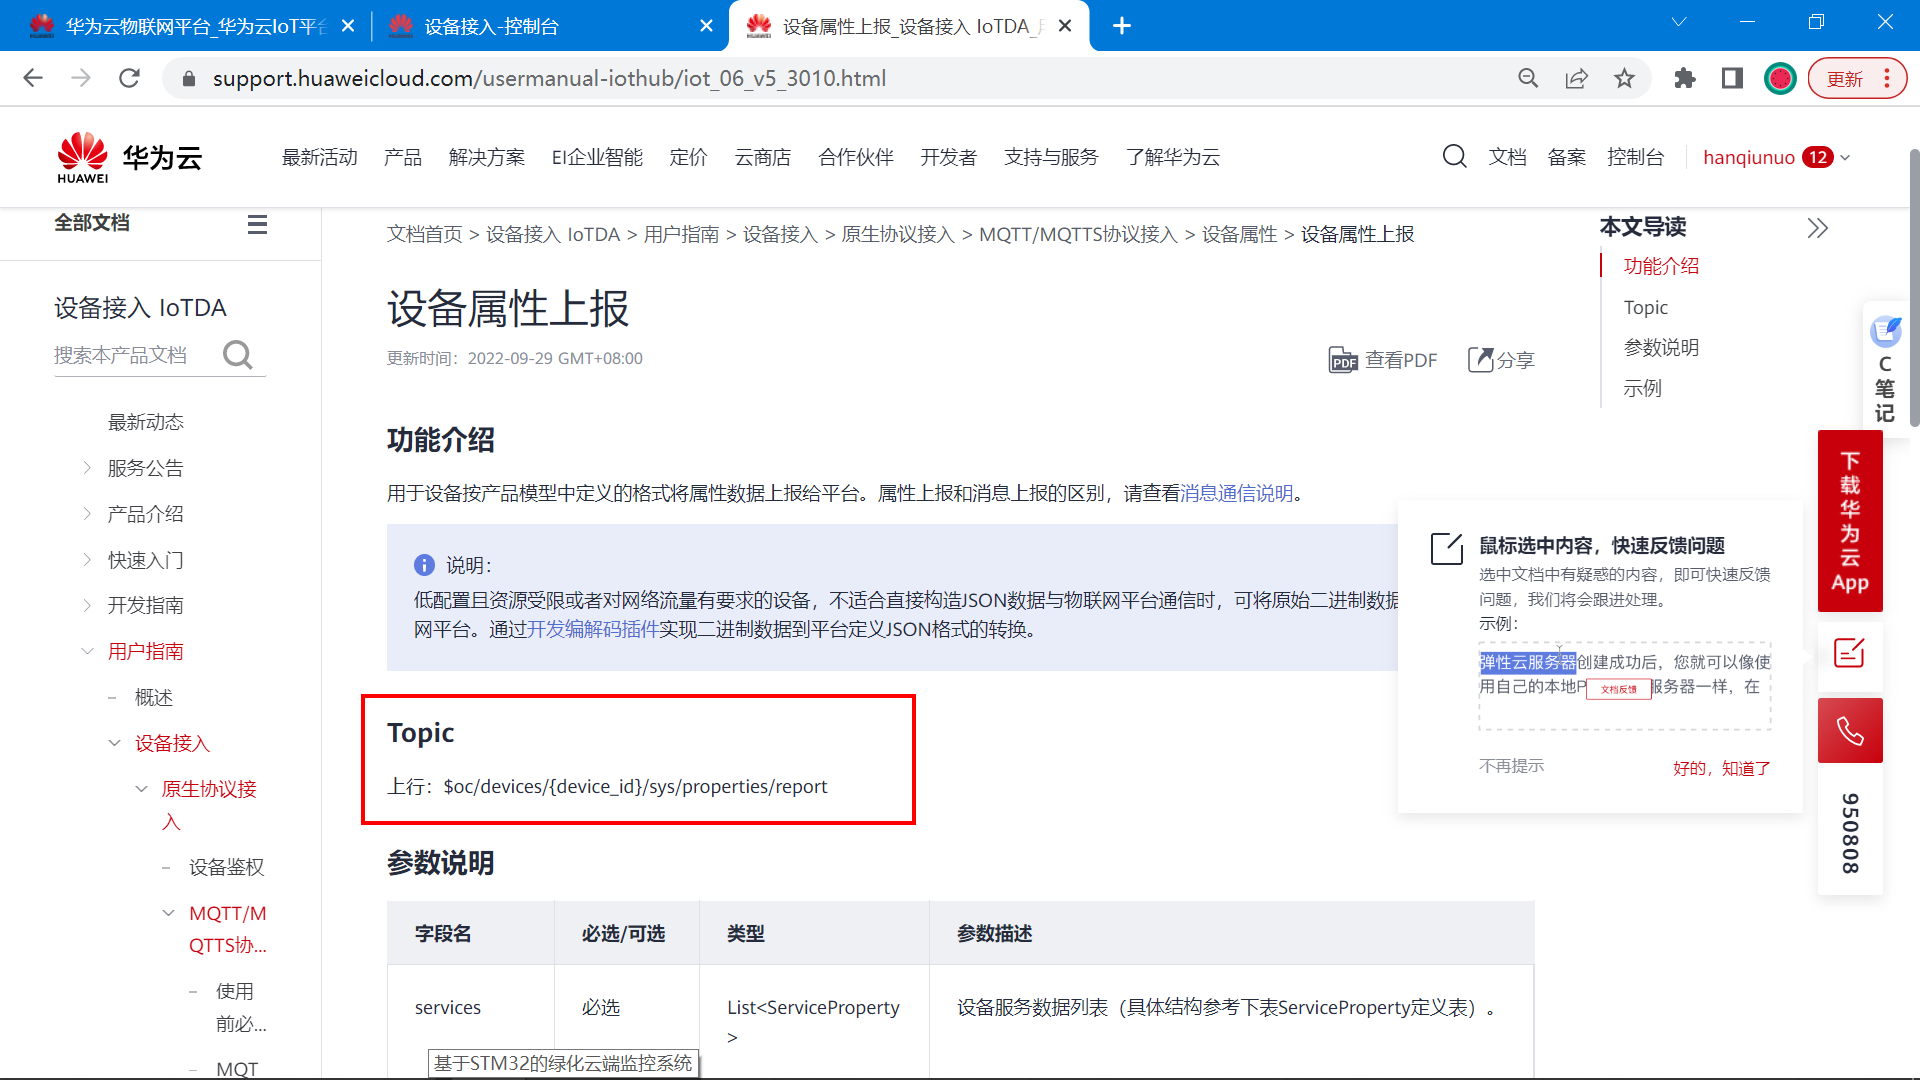This screenshot has width=1920, height=1080.
Task: Select 最新活动 top navigation menu item
Action: click(318, 154)
